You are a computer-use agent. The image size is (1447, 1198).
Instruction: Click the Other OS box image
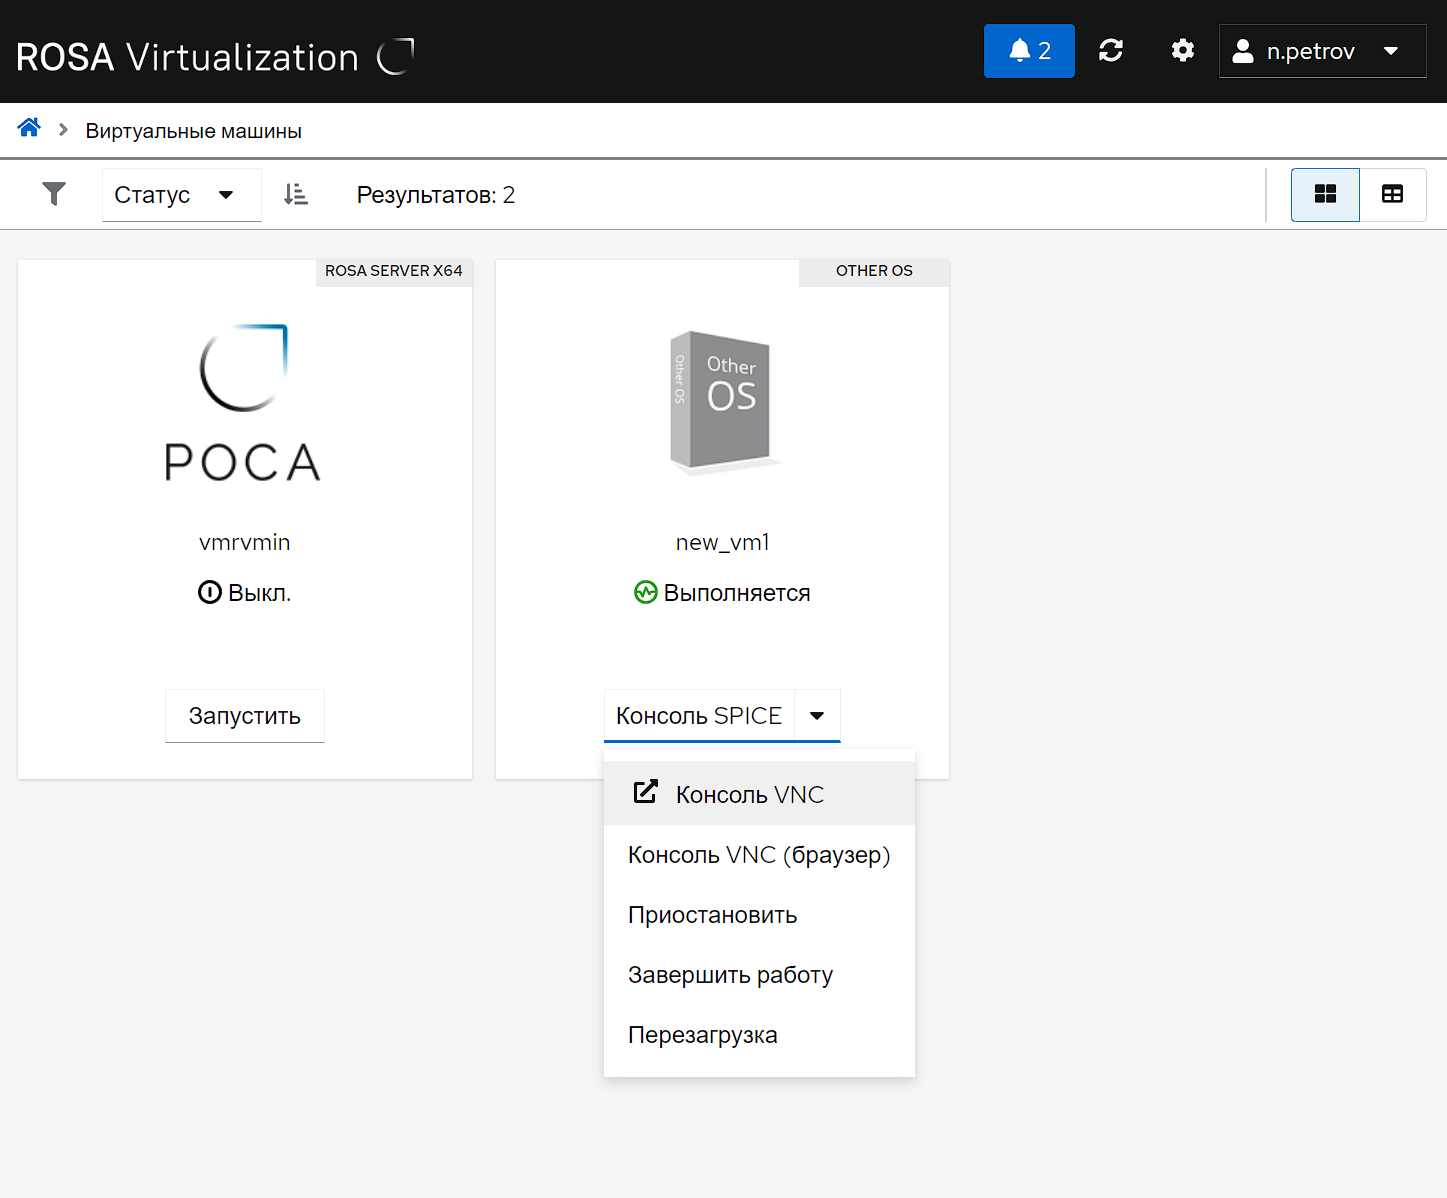point(722,401)
